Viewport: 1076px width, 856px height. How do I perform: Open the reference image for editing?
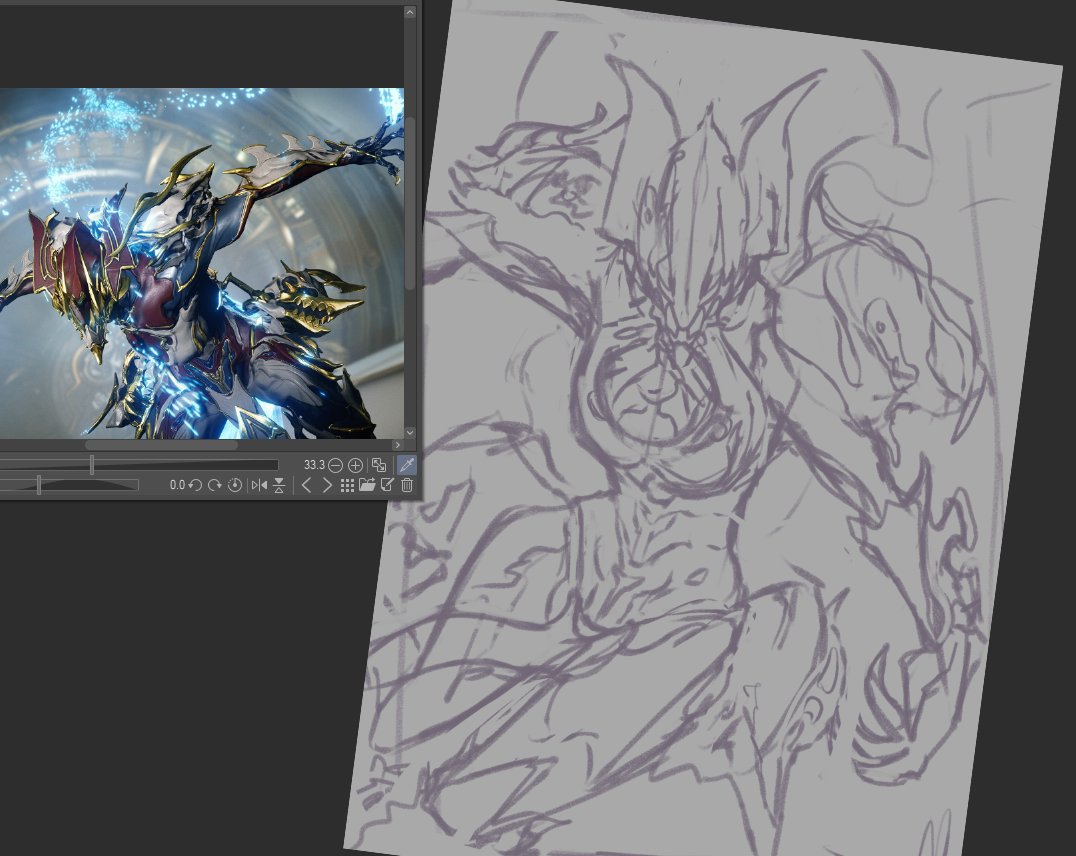coord(387,485)
